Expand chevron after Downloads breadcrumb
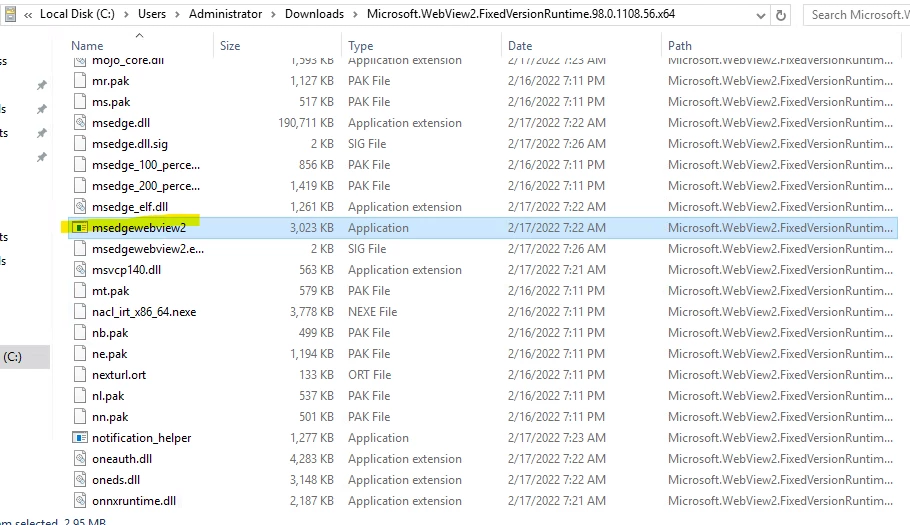The width and height of the screenshot is (910, 525). (355, 15)
